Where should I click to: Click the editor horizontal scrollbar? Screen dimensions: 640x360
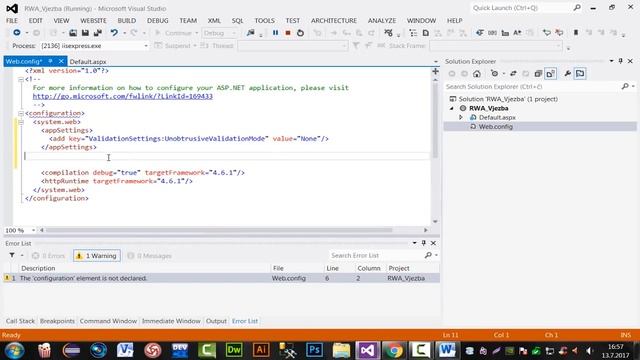pos(218,230)
